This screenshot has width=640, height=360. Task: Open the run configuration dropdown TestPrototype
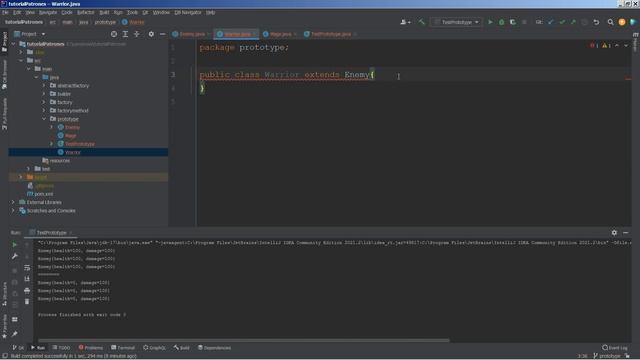click(x=456, y=22)
